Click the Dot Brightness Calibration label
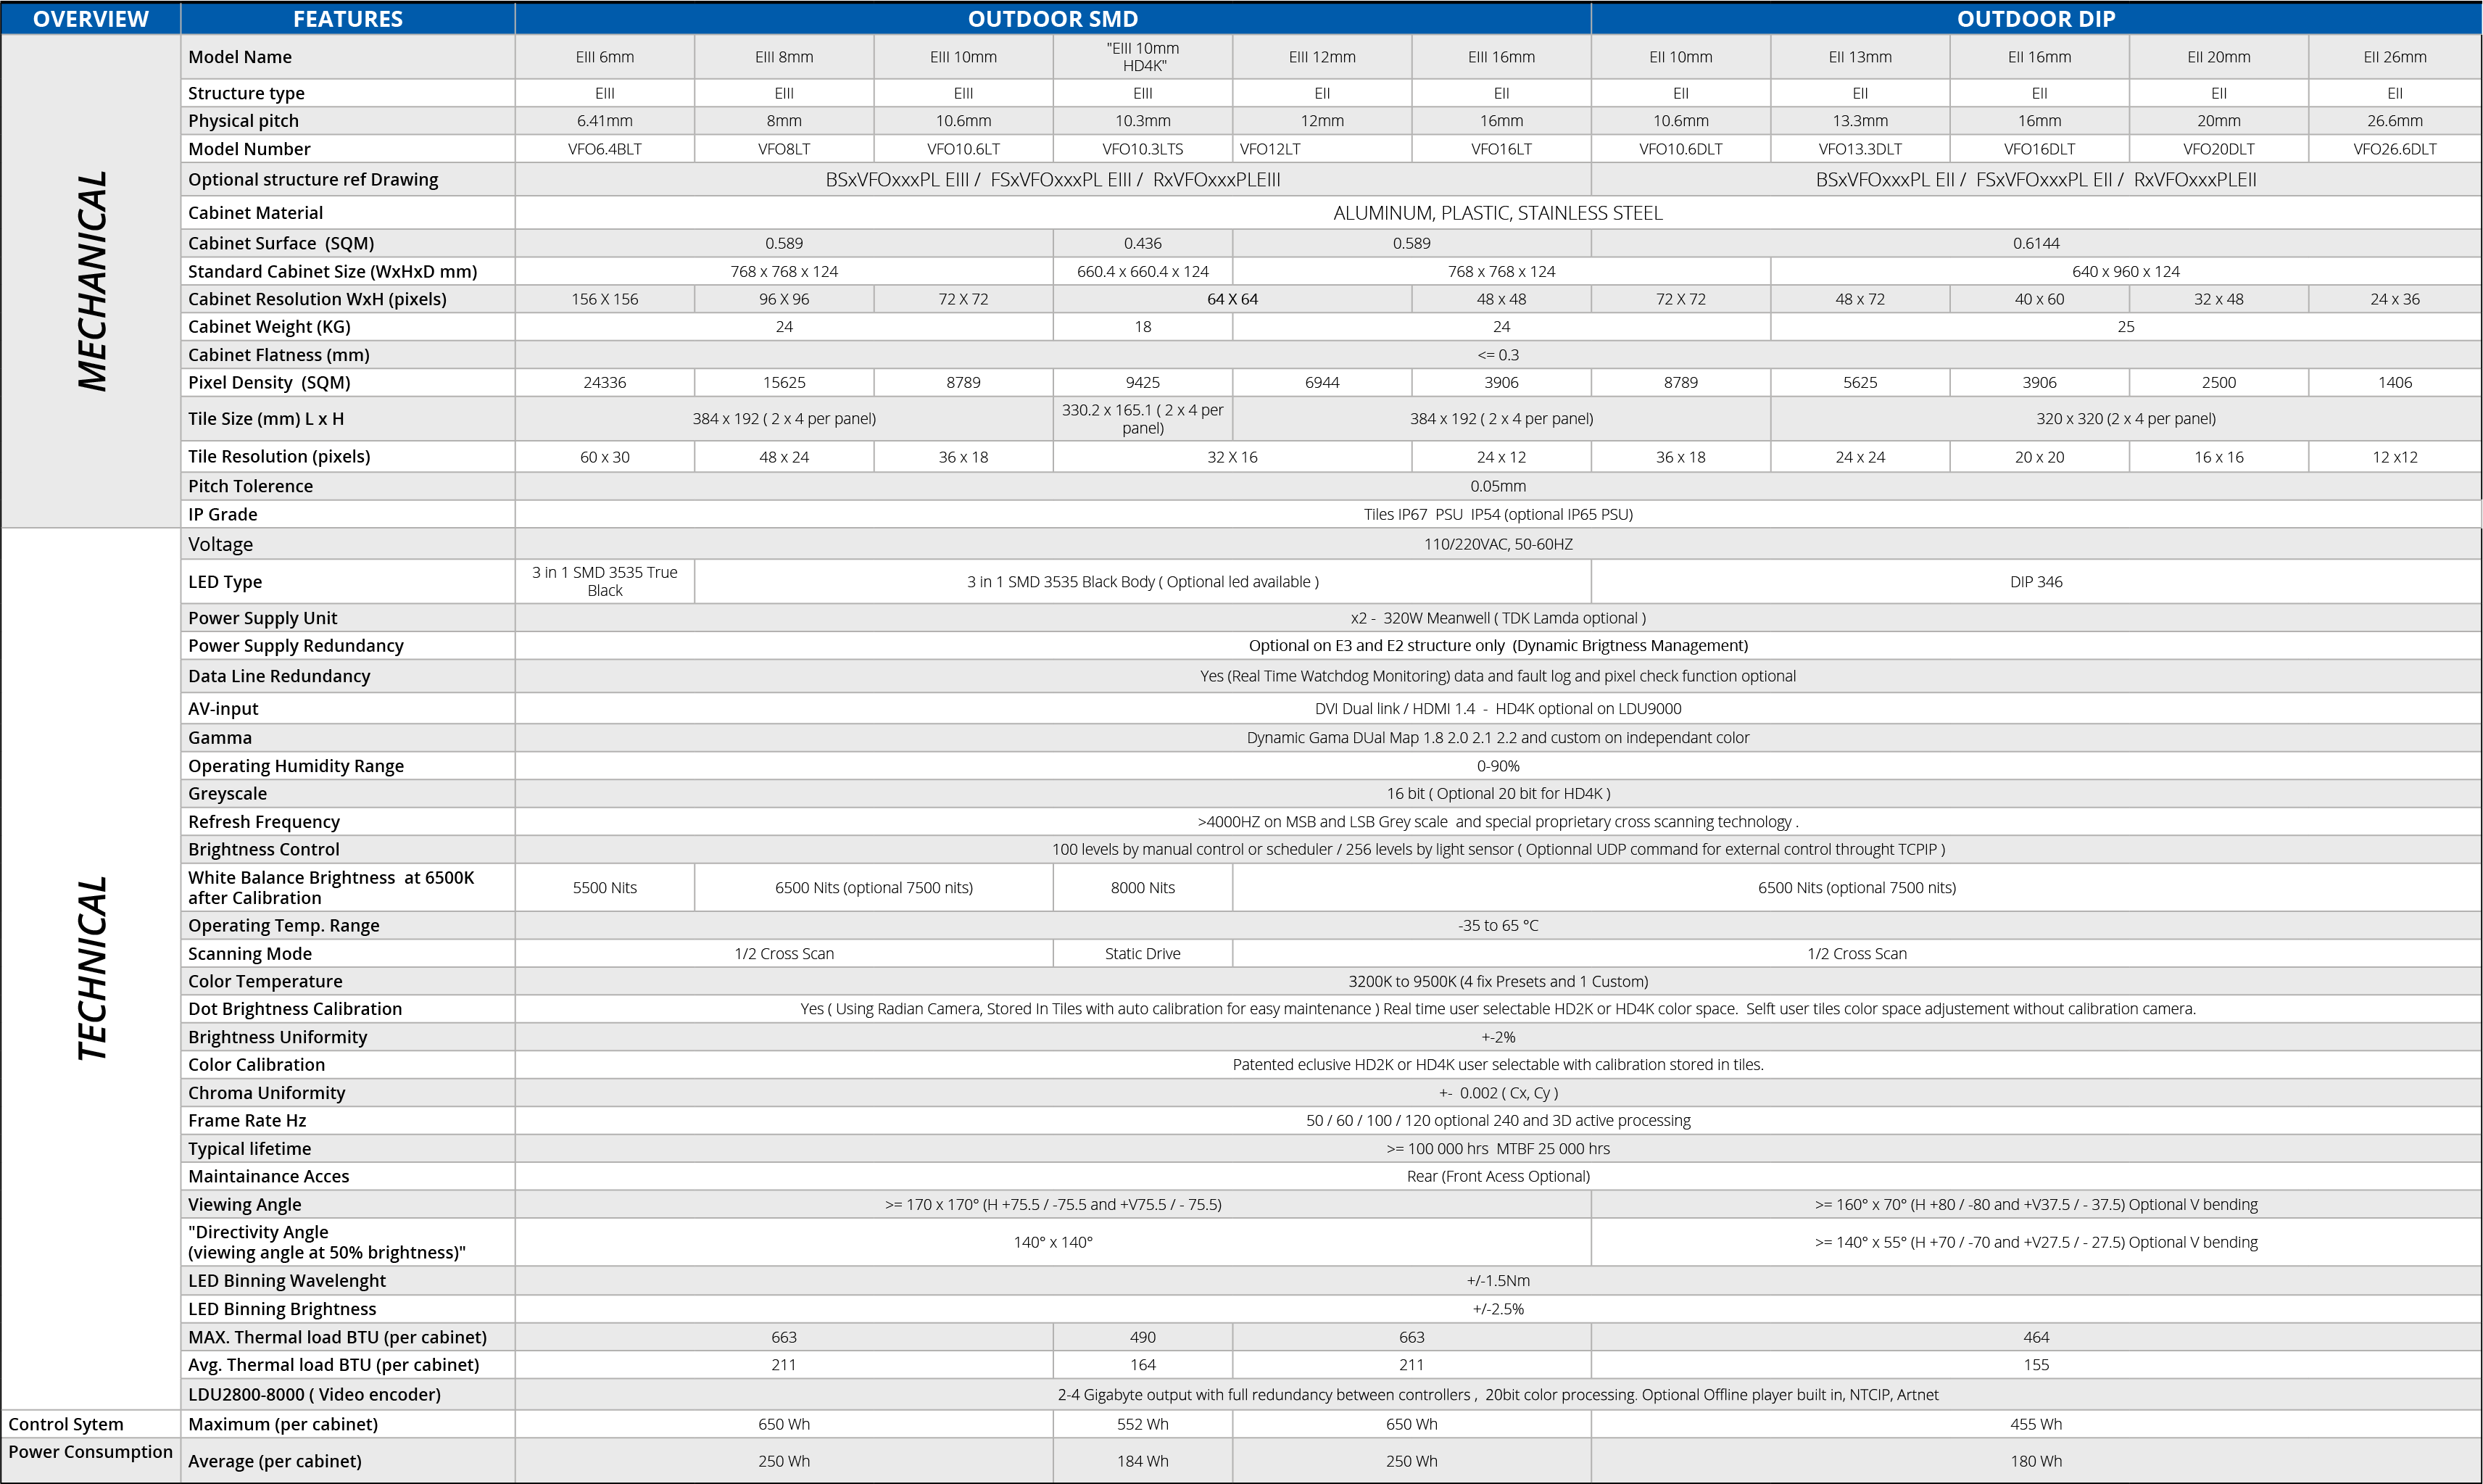The width and height of the screenshot is (2483, 1484). coord(295,1009)
